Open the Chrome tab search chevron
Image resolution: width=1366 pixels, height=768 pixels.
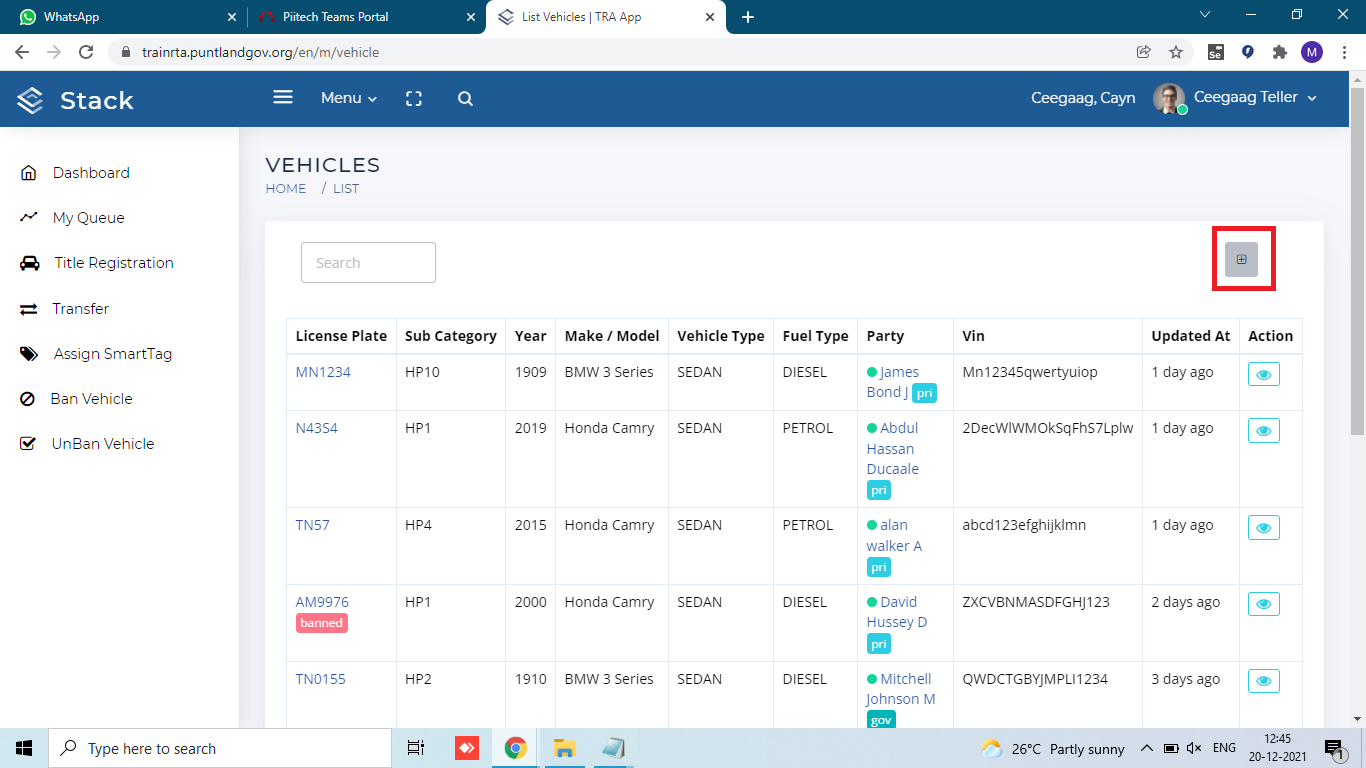(x=1204, y=15)
